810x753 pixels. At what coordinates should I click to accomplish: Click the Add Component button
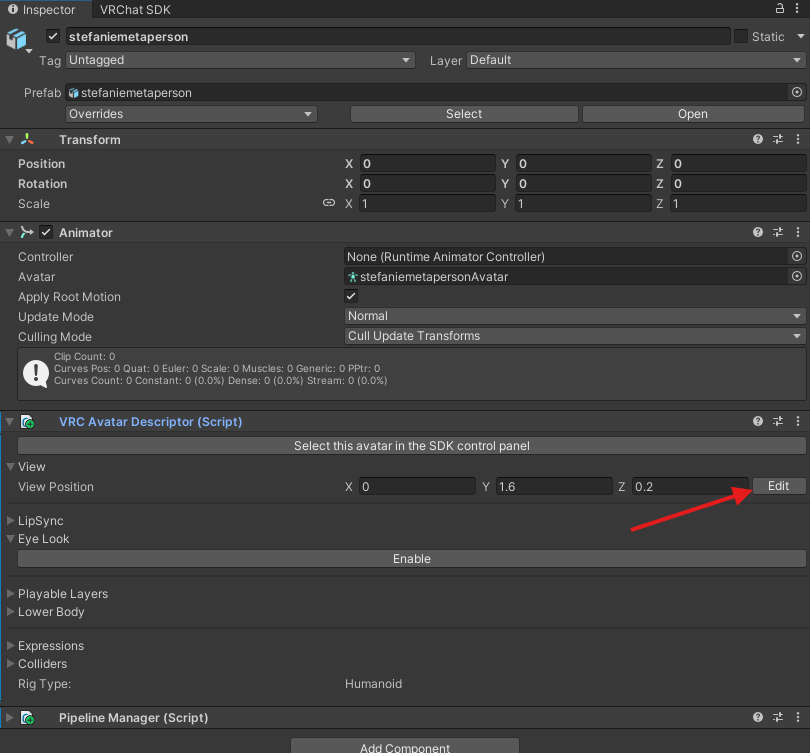coord(404,746)
